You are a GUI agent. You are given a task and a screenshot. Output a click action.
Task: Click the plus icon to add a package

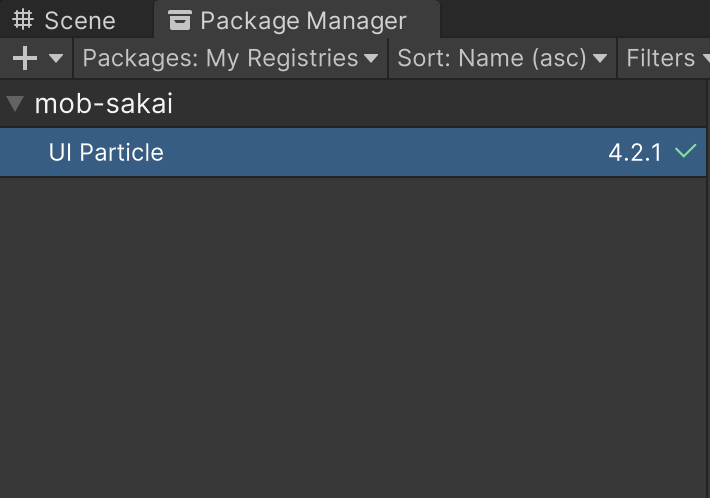(25, 58)
